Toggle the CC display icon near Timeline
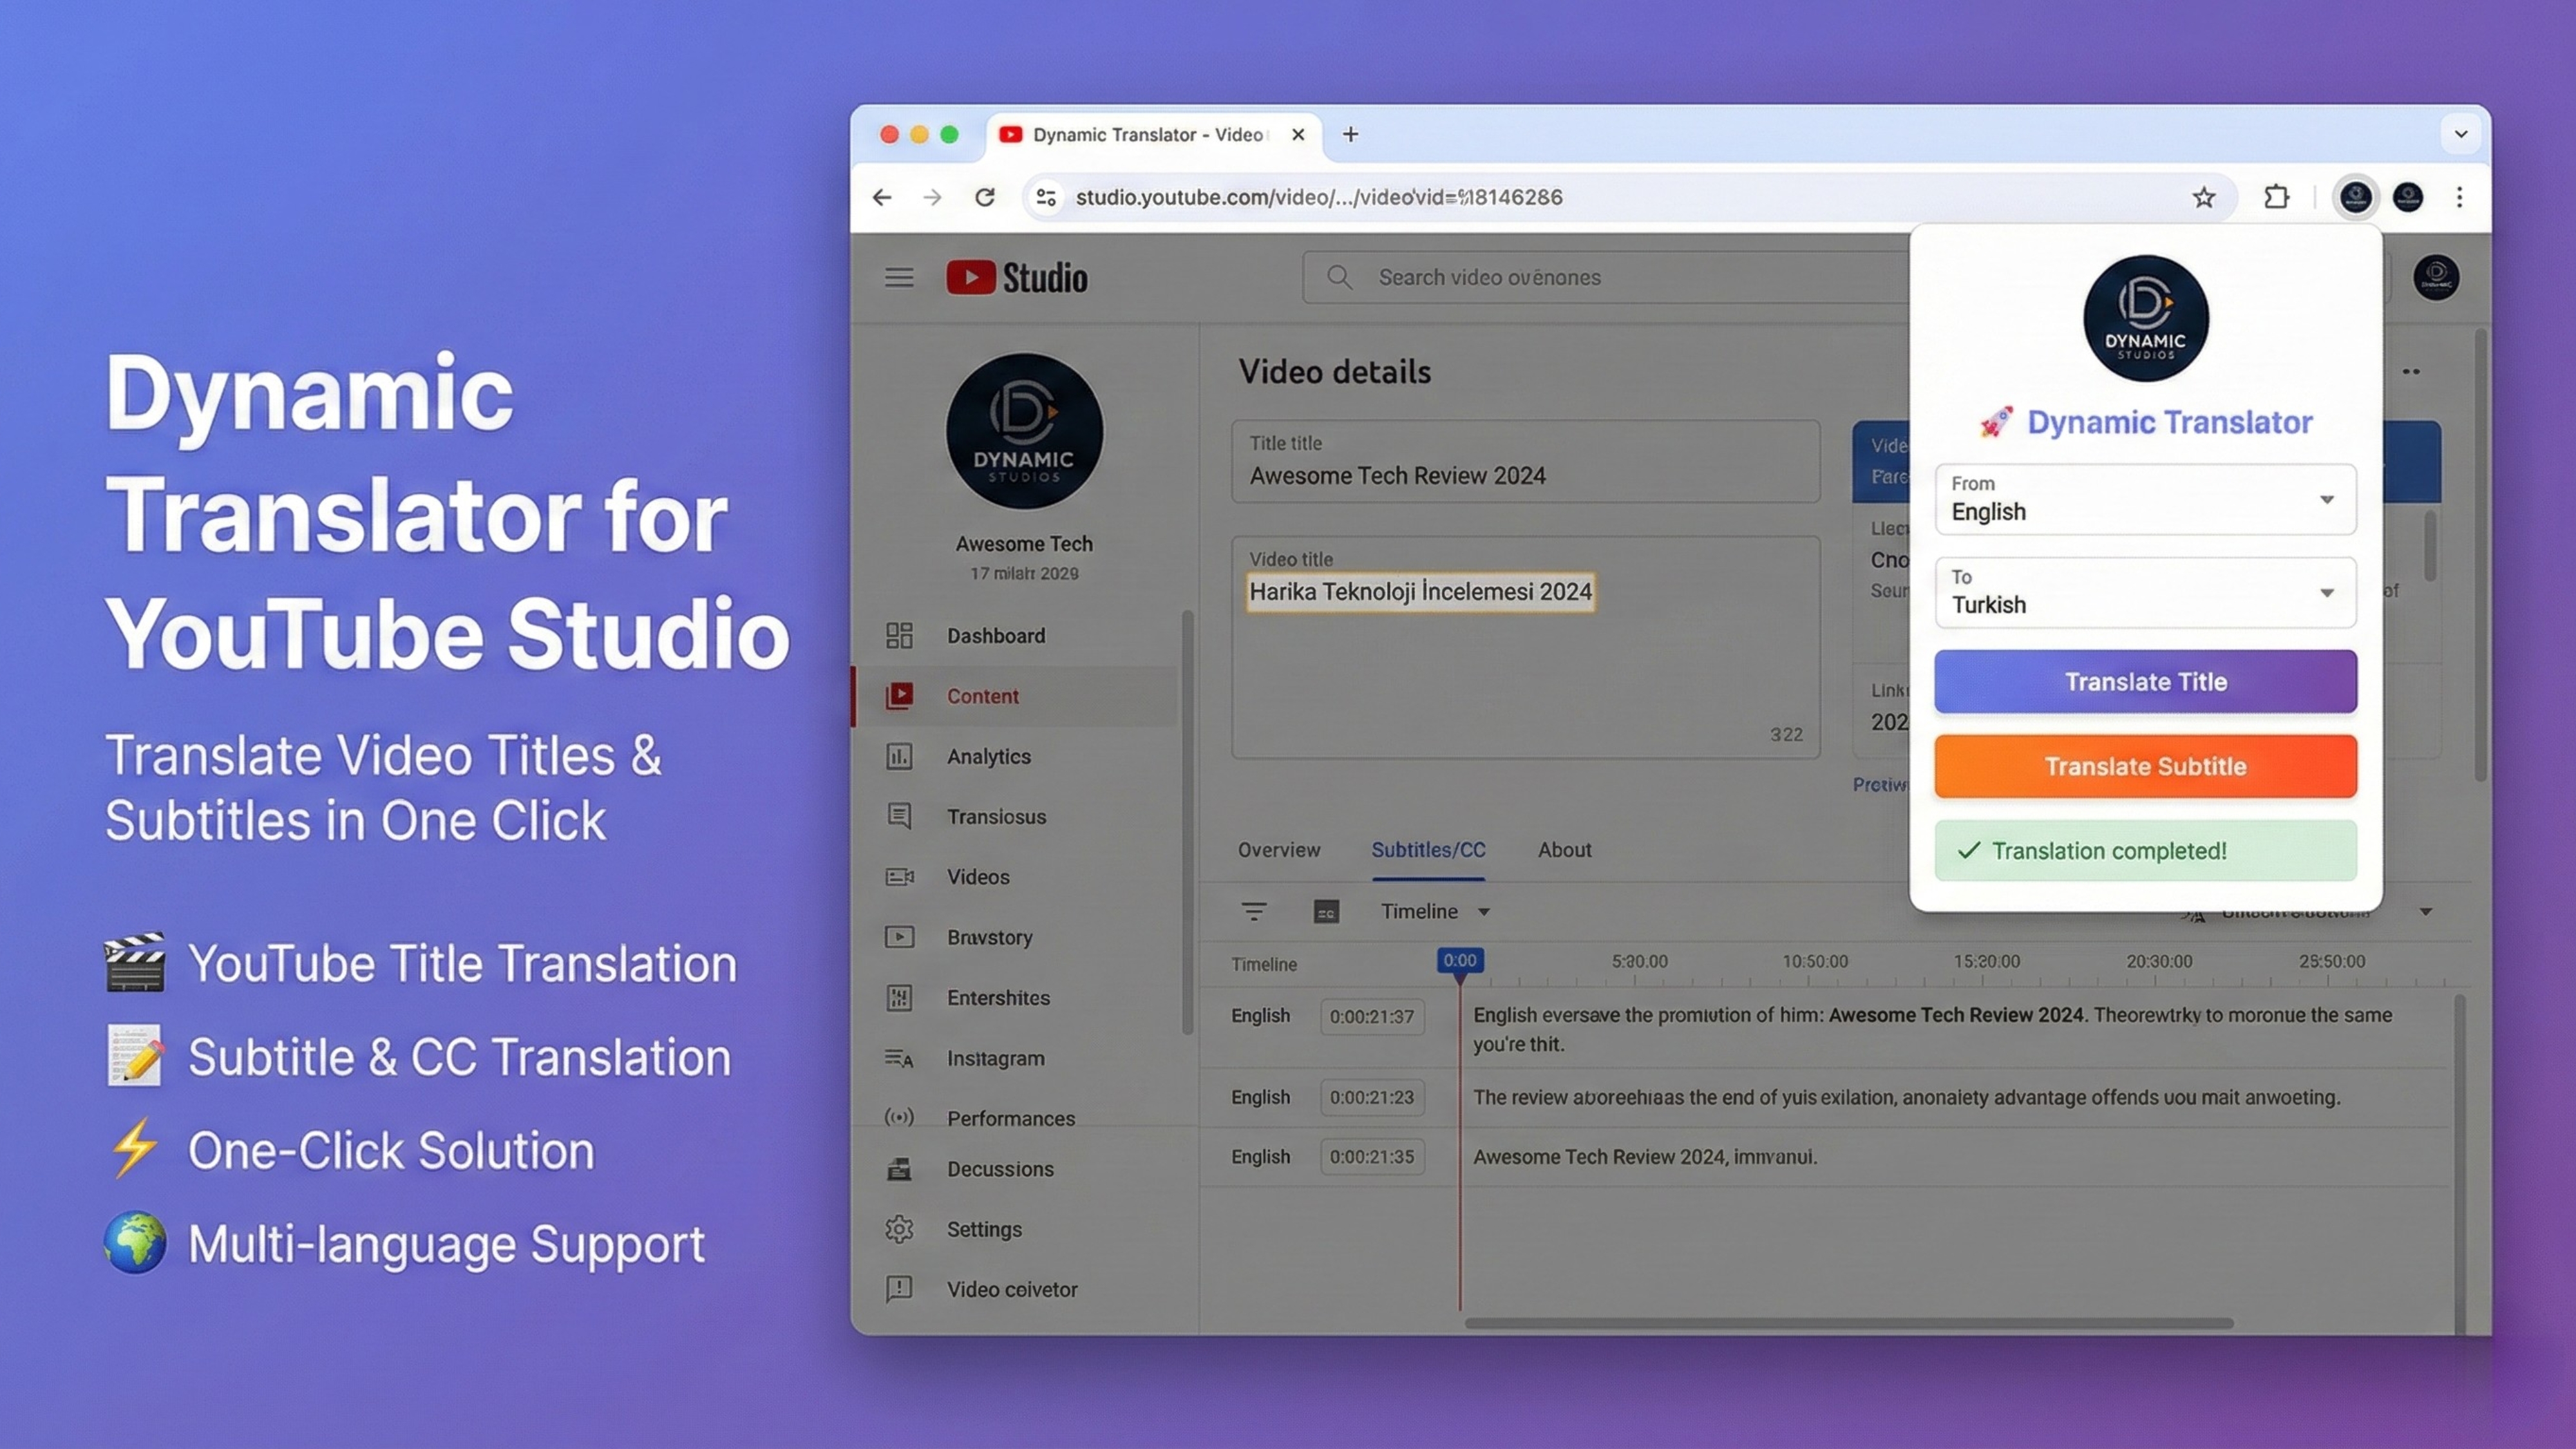The width and height of the screenshot is (2576, 1449). click(1327, 911)
